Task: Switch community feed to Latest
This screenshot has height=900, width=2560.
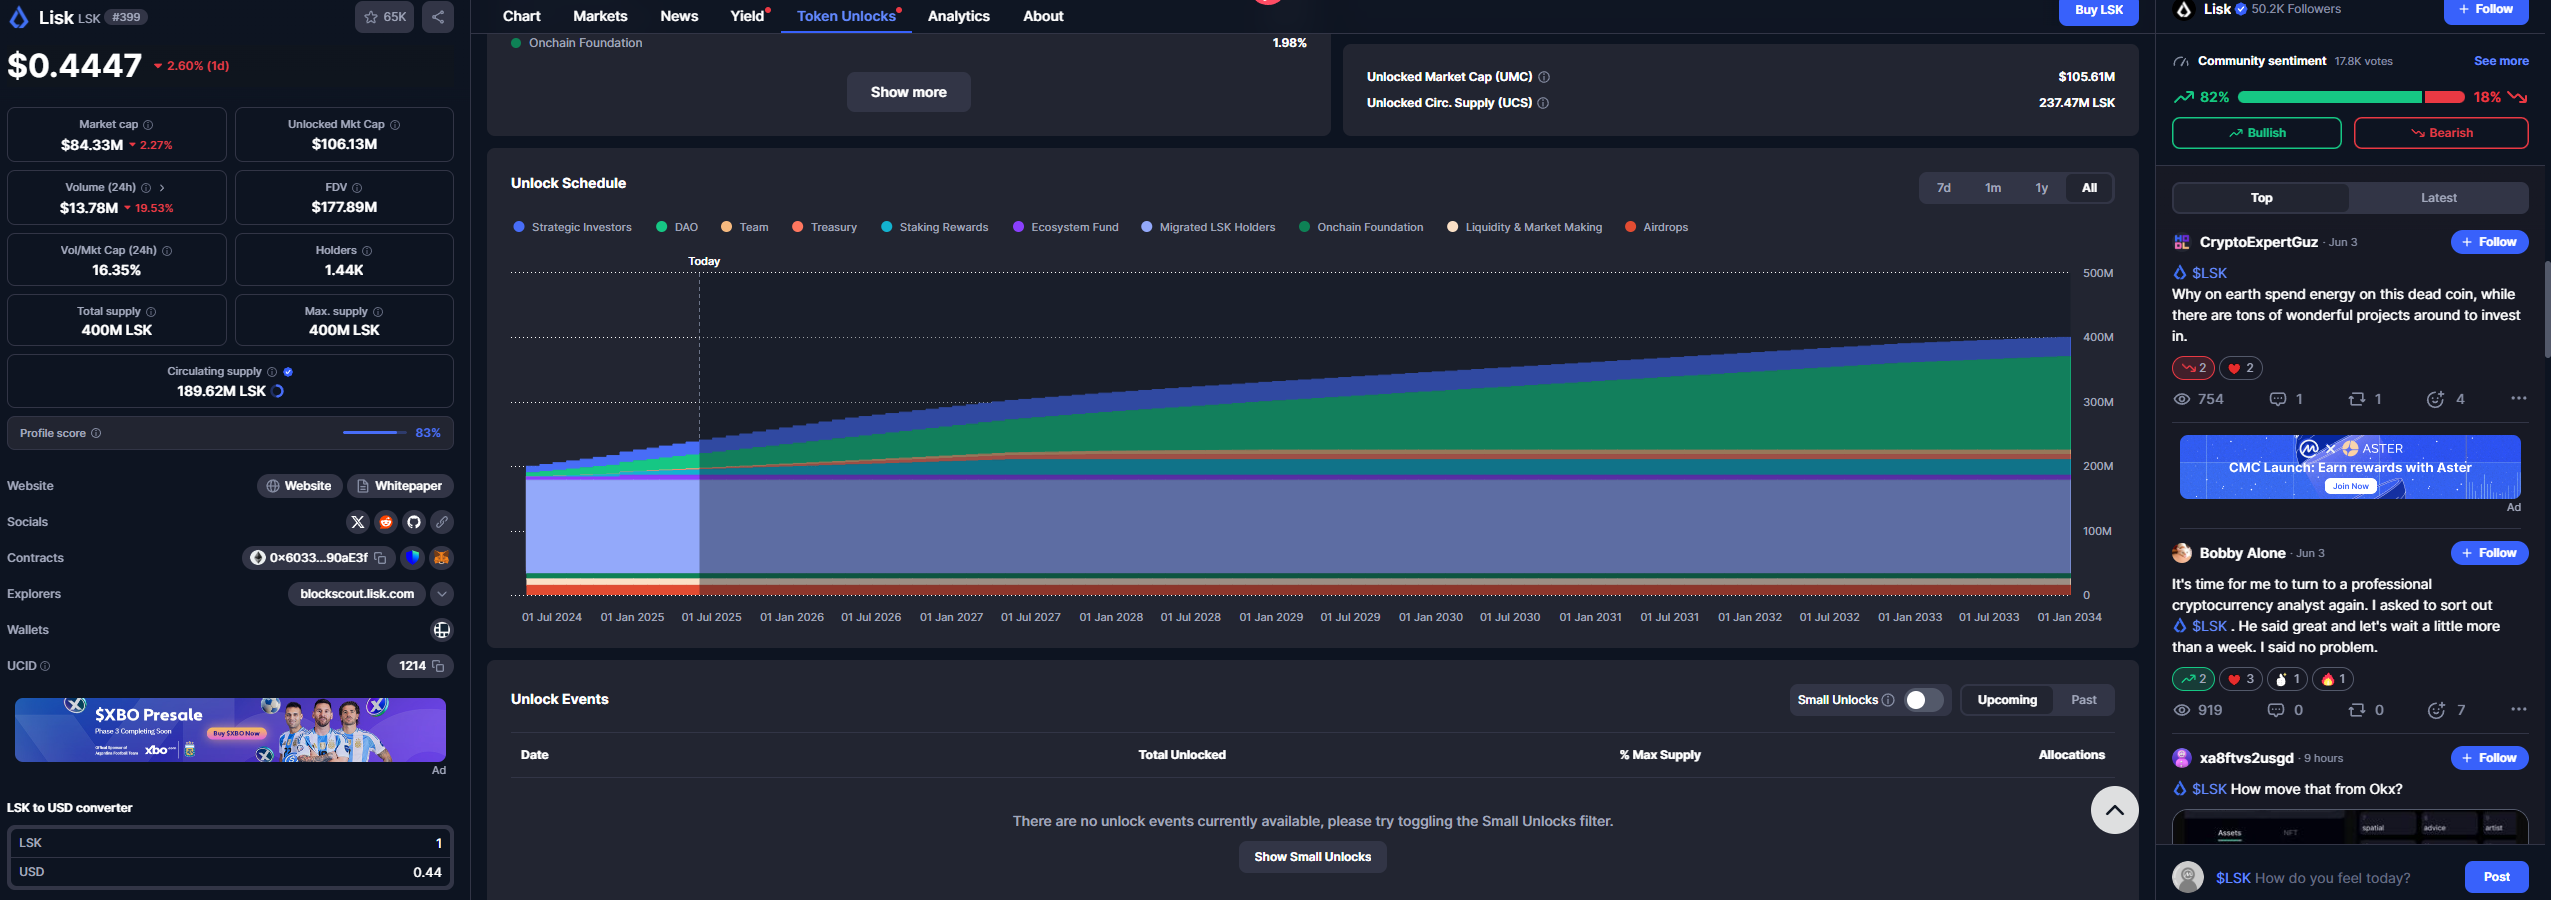Action: coord(2438,198)
